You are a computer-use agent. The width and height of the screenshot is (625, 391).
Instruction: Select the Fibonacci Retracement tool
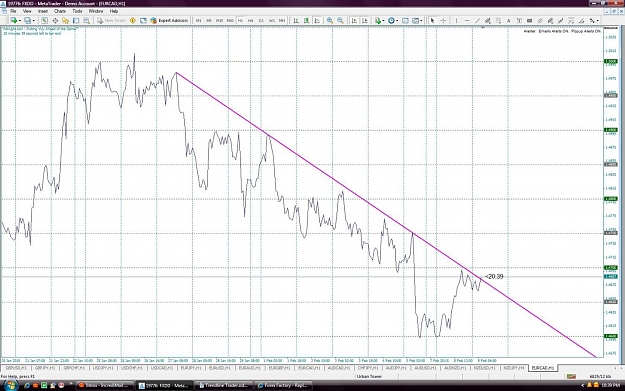pyautogui.click(x=498, y=20)
